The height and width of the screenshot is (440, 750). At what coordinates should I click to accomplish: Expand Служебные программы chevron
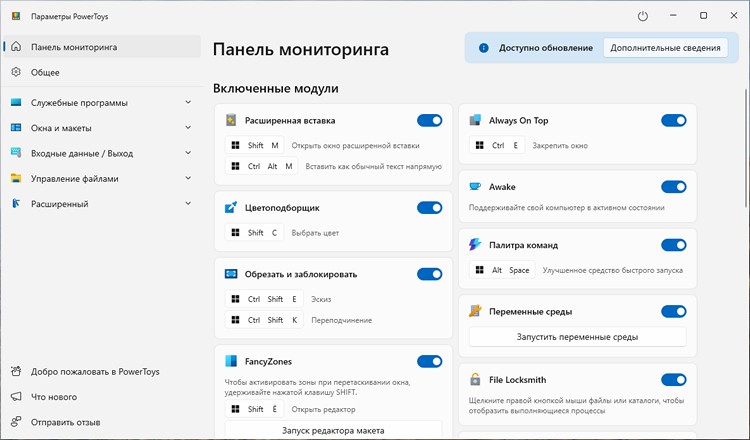(188, 102)
